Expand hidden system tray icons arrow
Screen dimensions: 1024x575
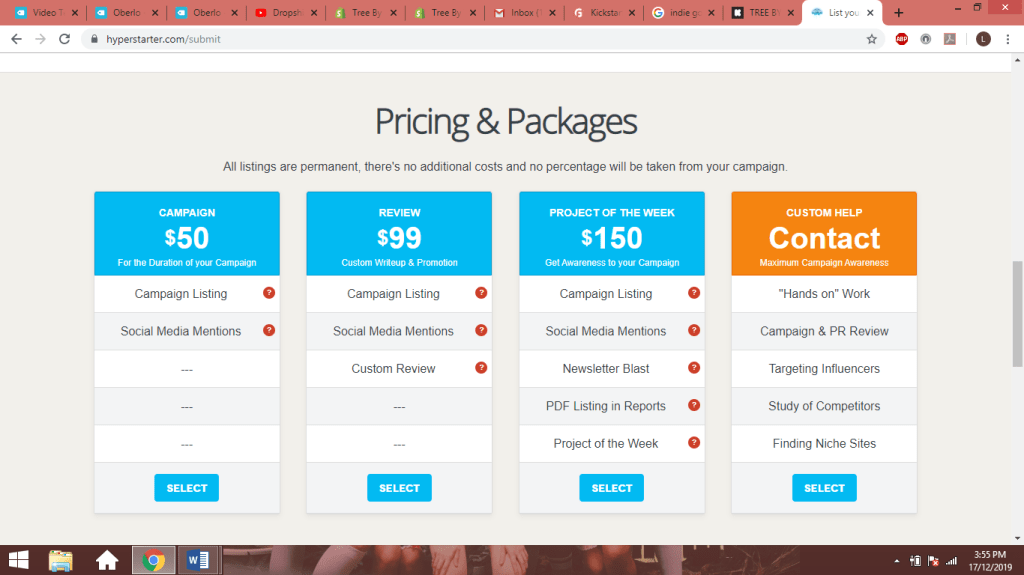[898, 561]
